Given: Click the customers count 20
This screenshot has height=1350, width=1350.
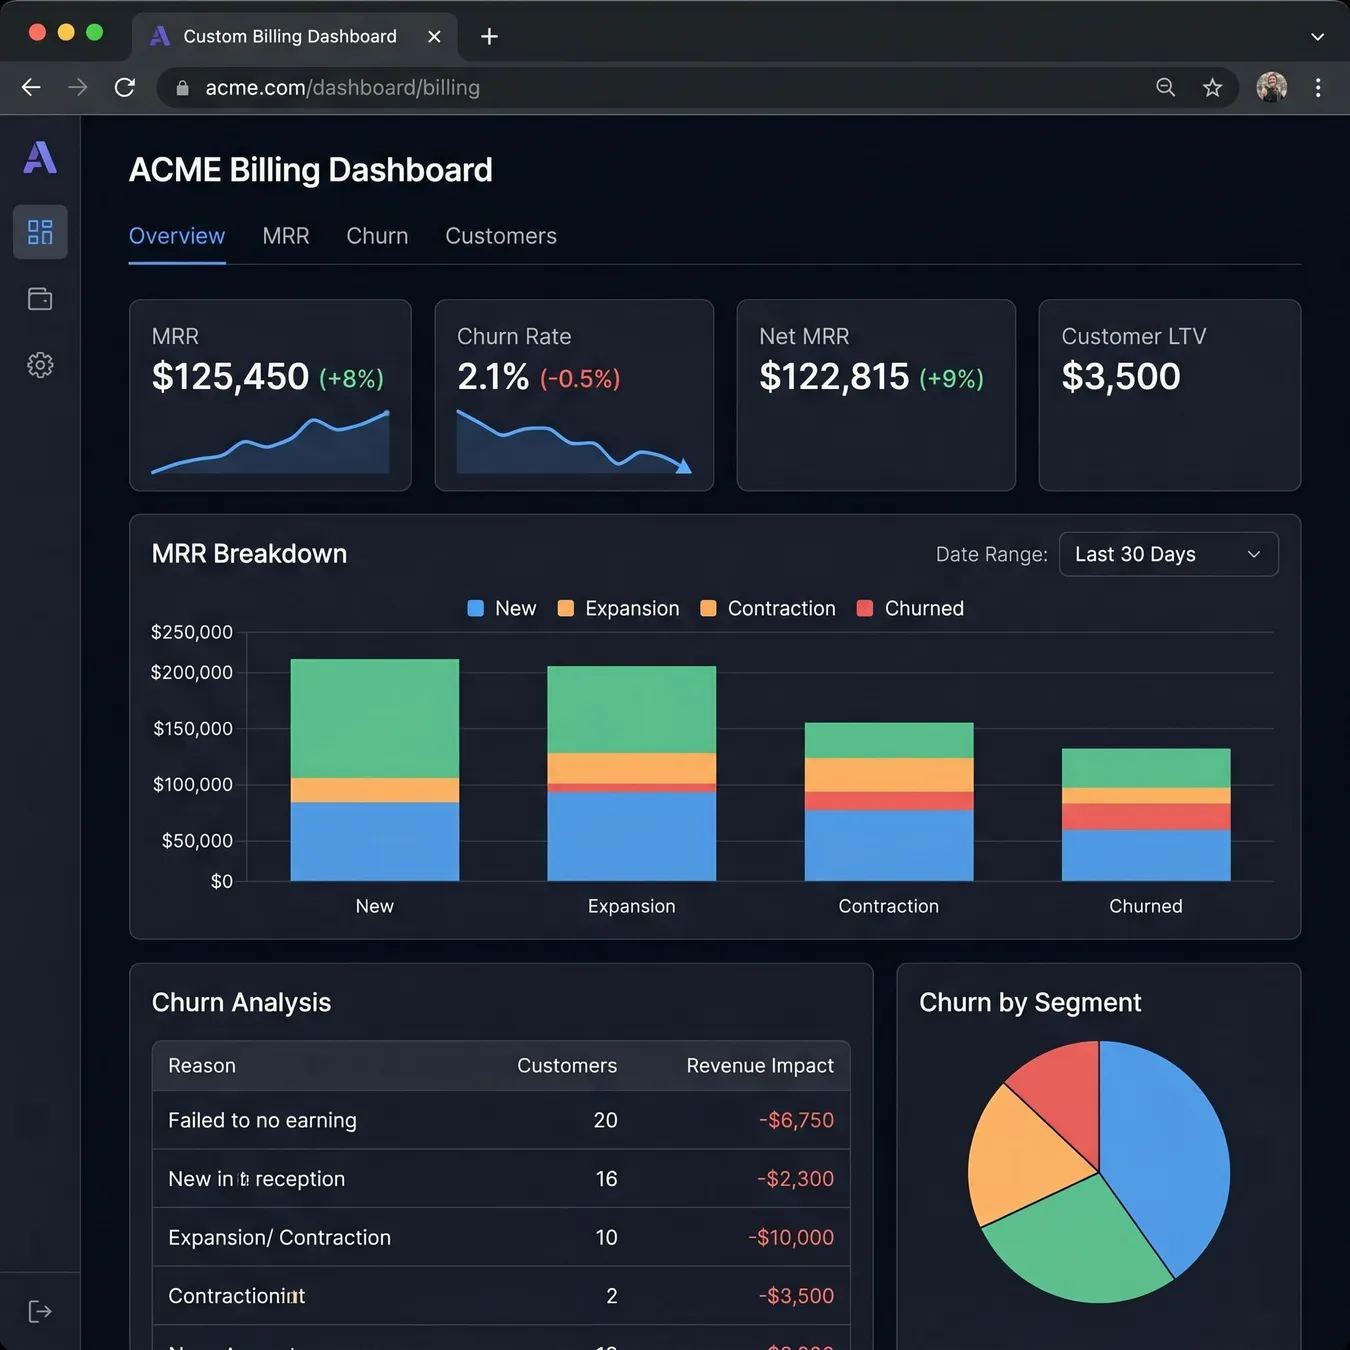Looking at the screenshot, I should [x=606, y=1120].
